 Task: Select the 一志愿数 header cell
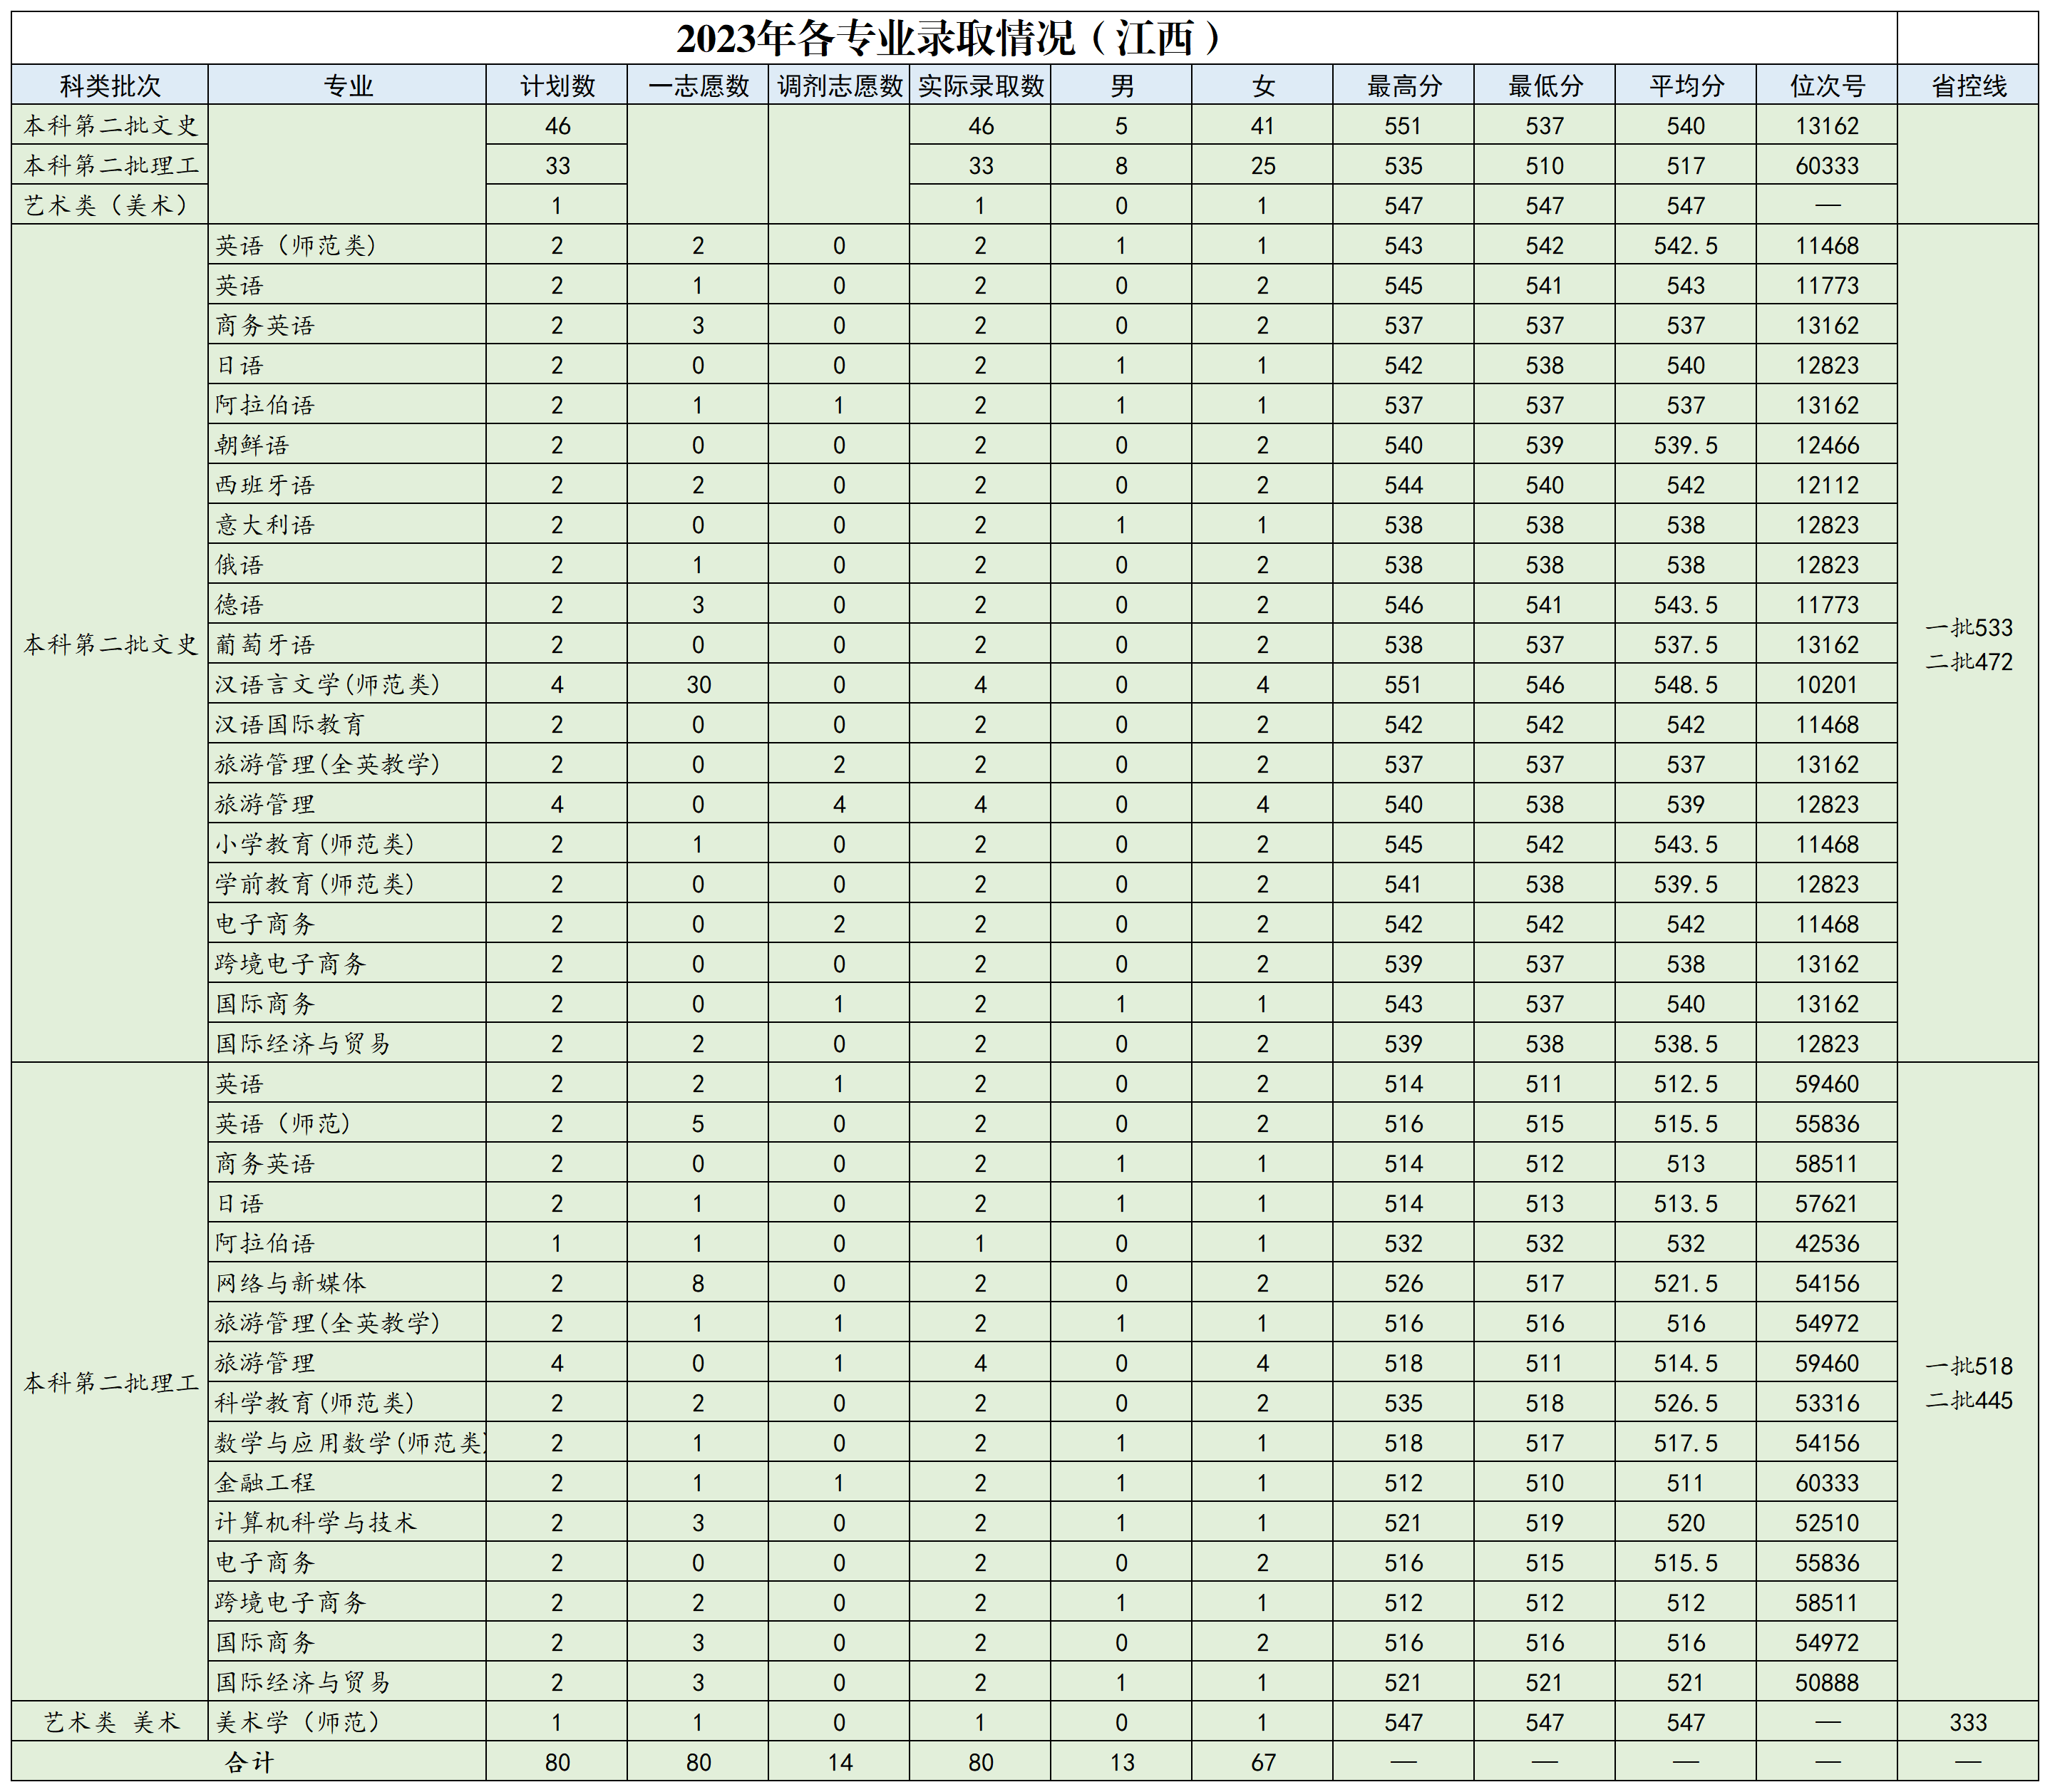pos(698,86)
